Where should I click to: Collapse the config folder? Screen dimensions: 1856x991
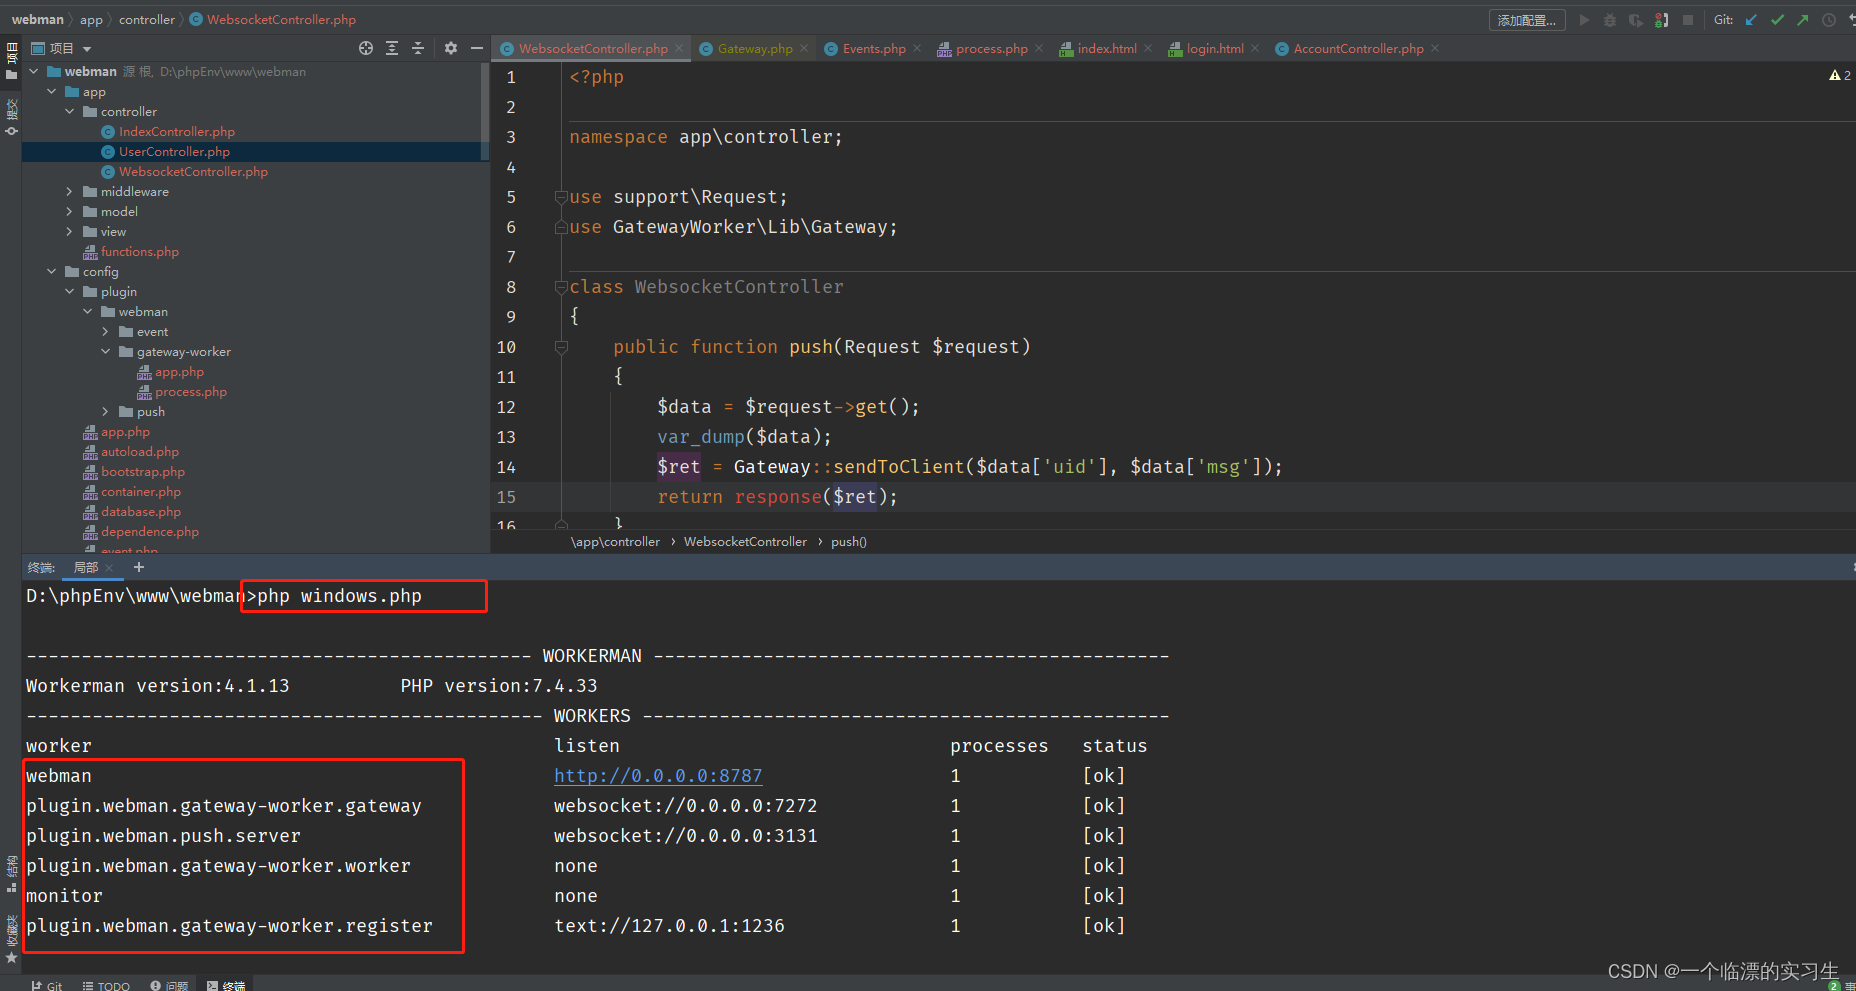click(x=52, y=271)
